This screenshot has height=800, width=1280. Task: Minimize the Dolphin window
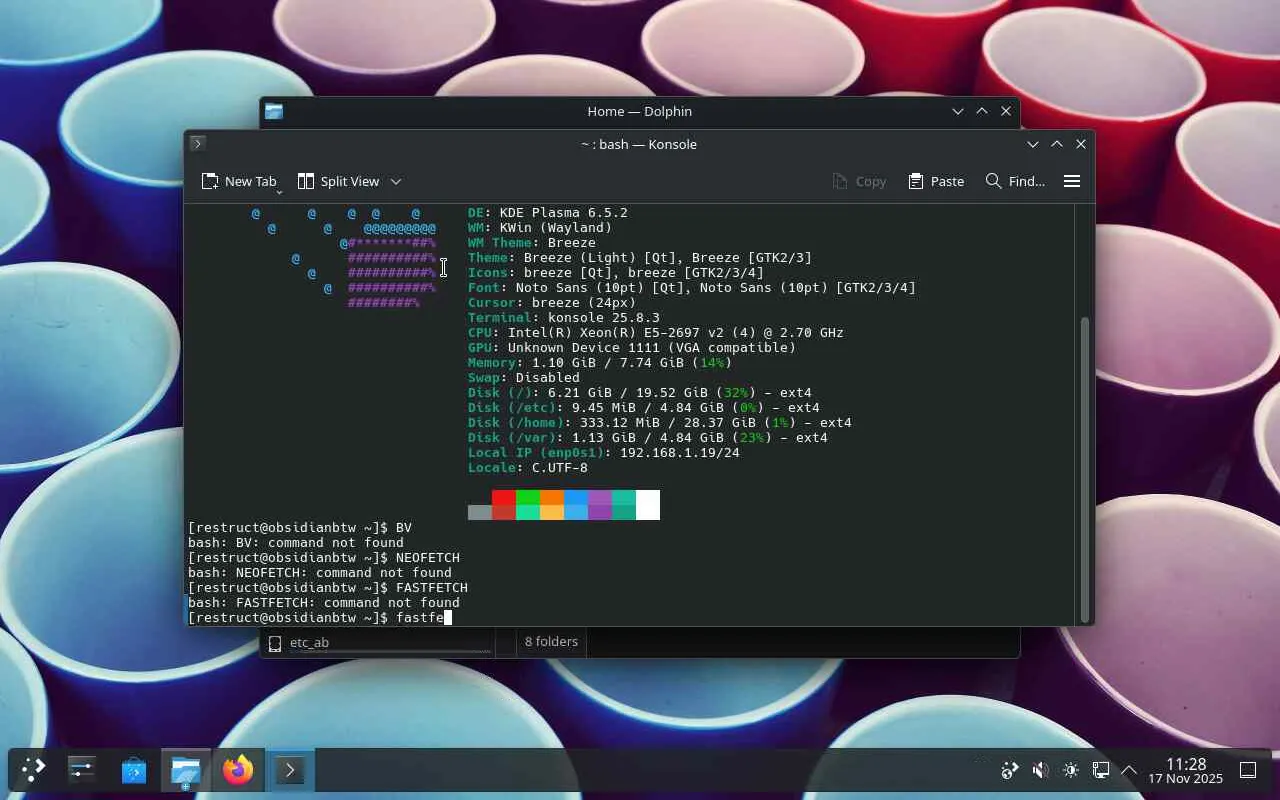(958, 111)
